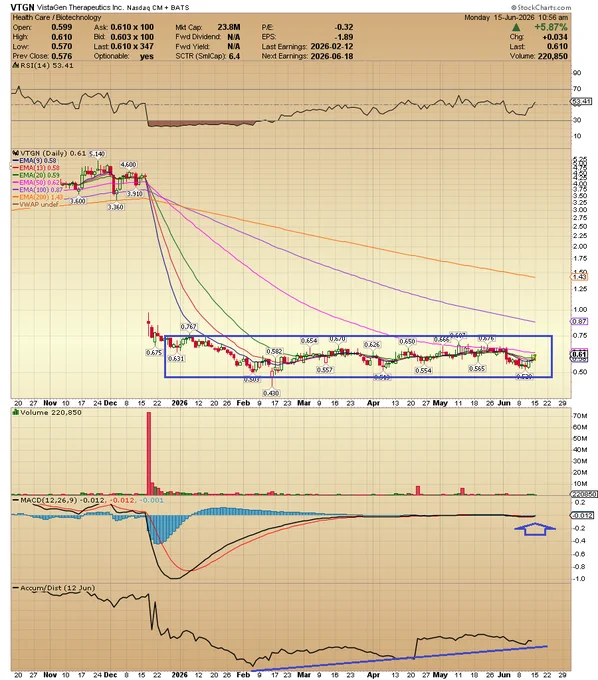This screenshot has height=680, width=598.
Task: Click the VistaGen Therapeutics Inc. company name
Action: (80, 8)
